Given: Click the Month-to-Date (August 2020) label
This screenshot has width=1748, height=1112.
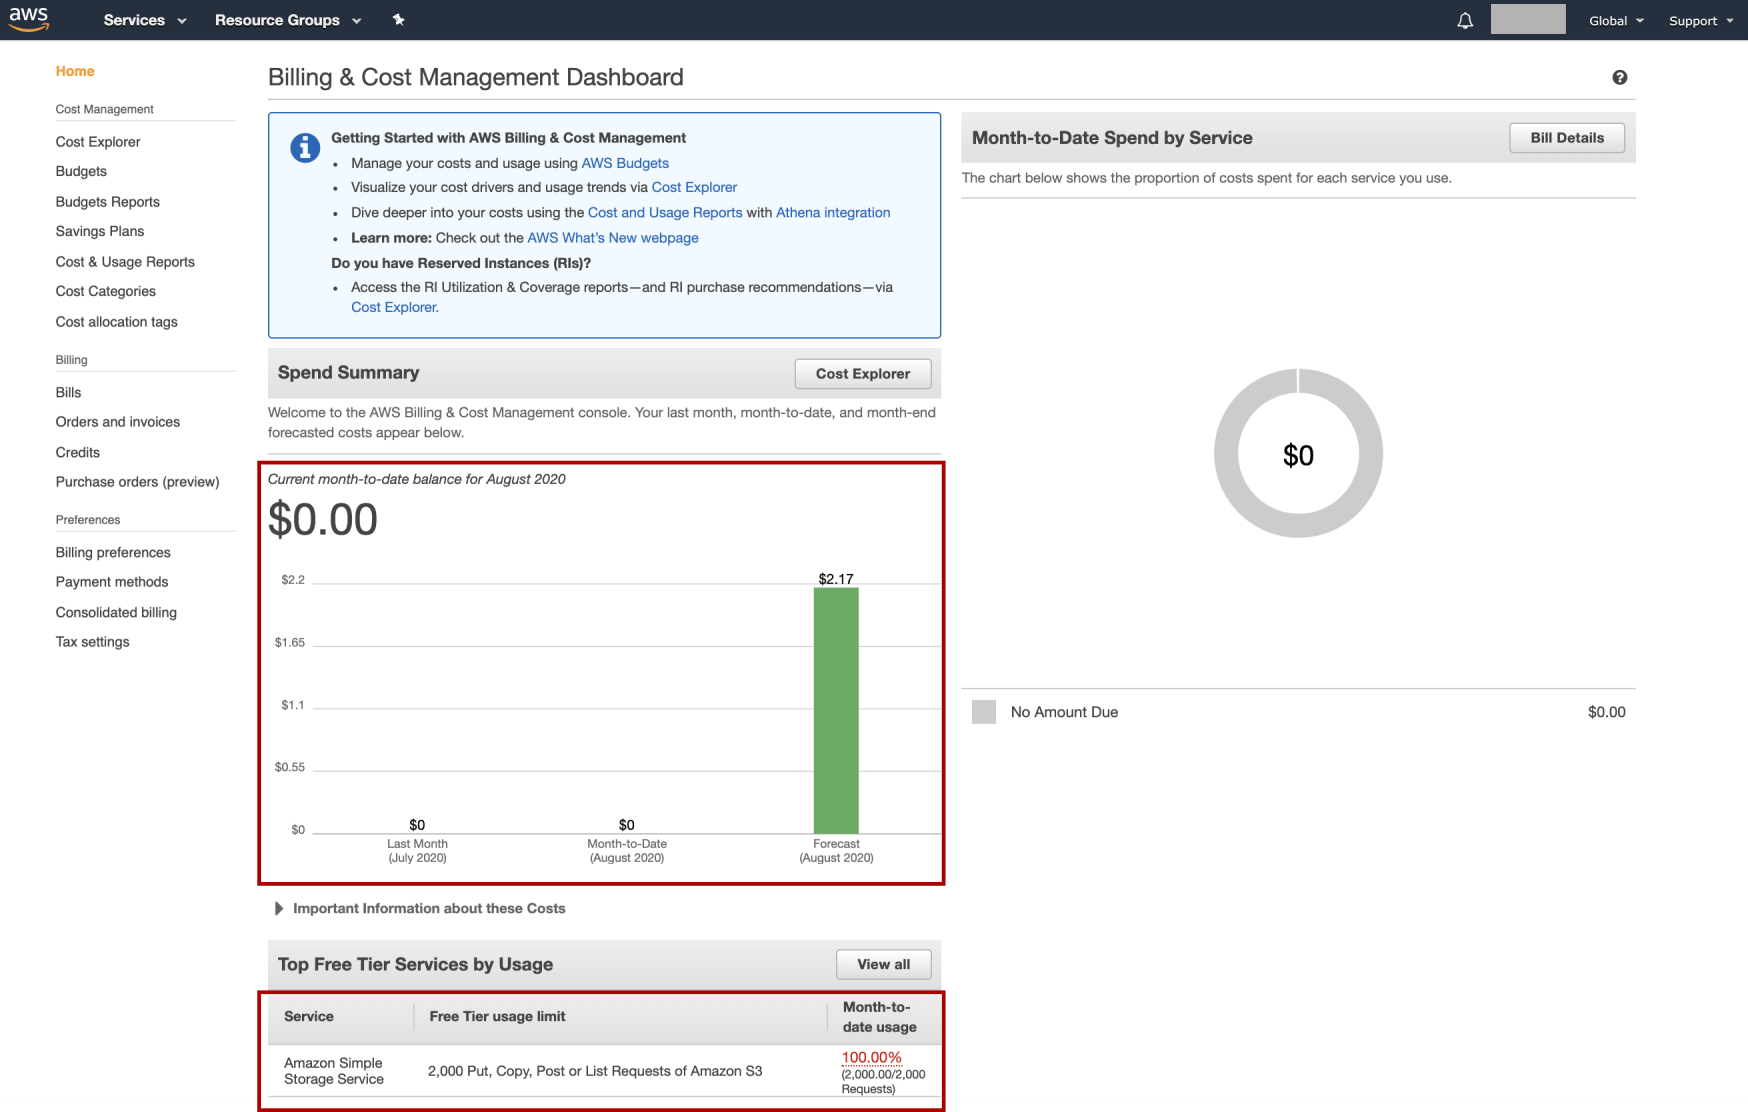Looking at the screenshot, I should coord(627,851).
